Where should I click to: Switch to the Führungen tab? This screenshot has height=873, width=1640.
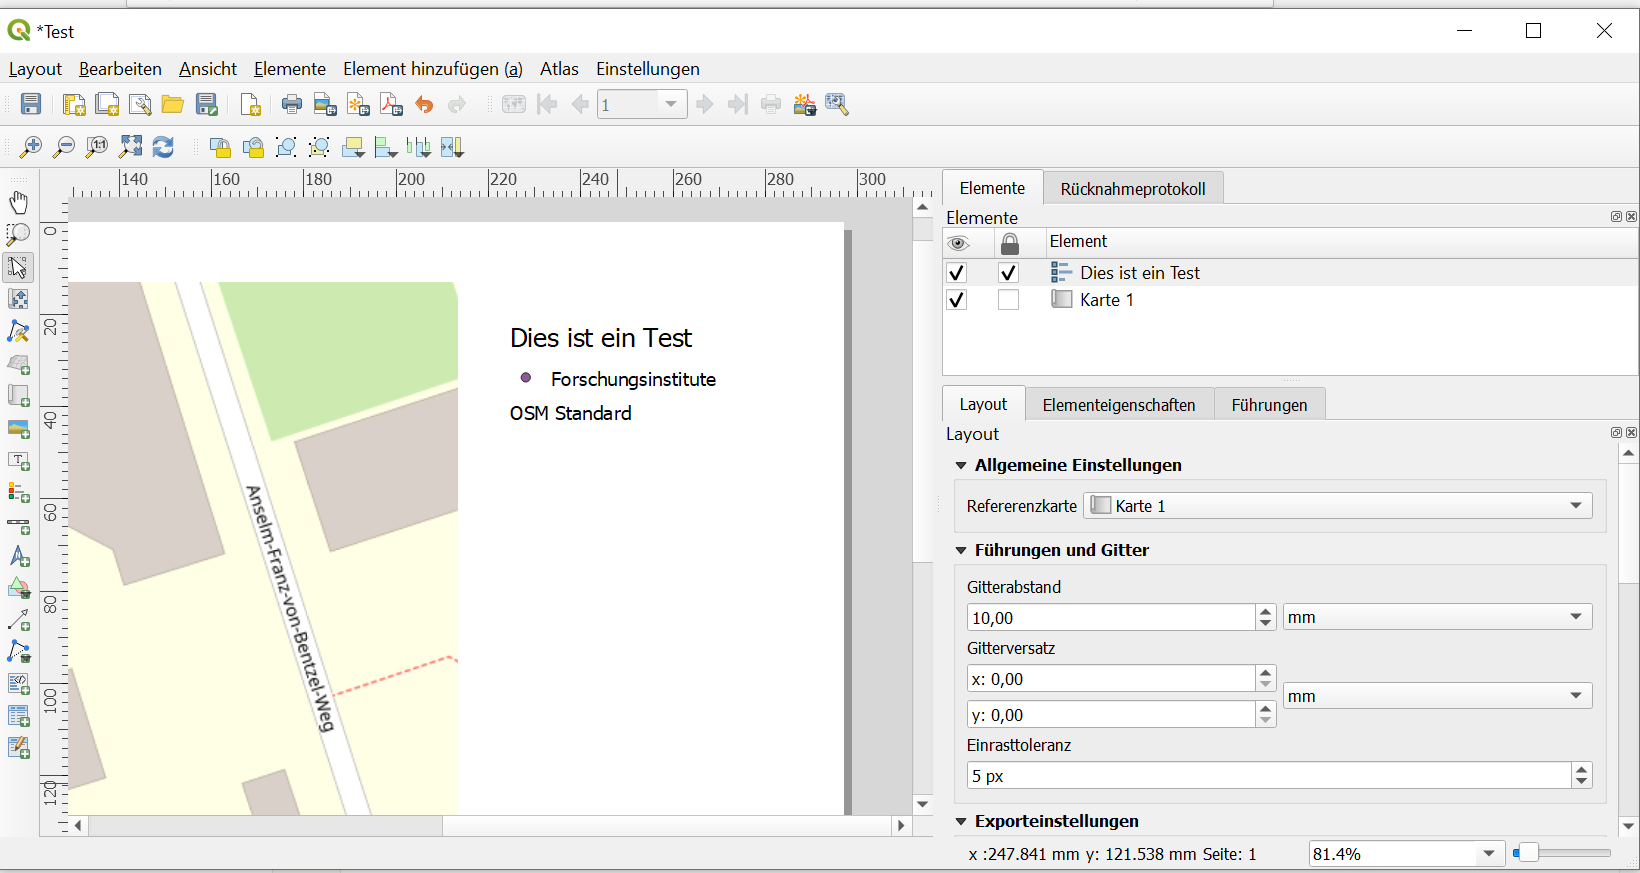tap(1269, 405)
